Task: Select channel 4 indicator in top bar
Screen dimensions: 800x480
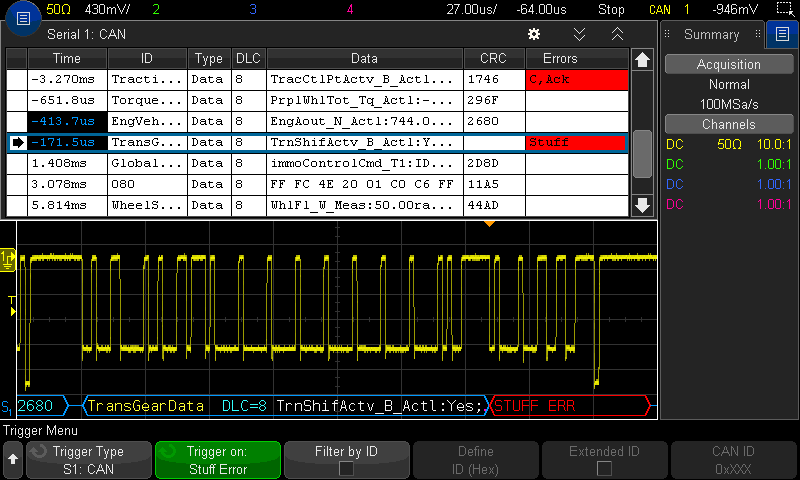Action: pos(349,9)
